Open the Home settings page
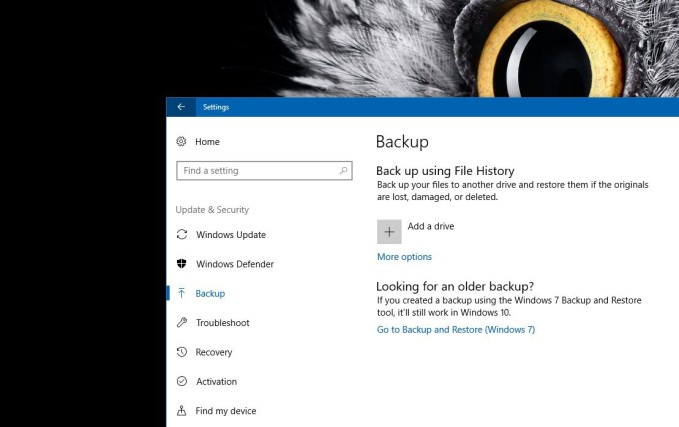679x427 pixels. (207, 142)
